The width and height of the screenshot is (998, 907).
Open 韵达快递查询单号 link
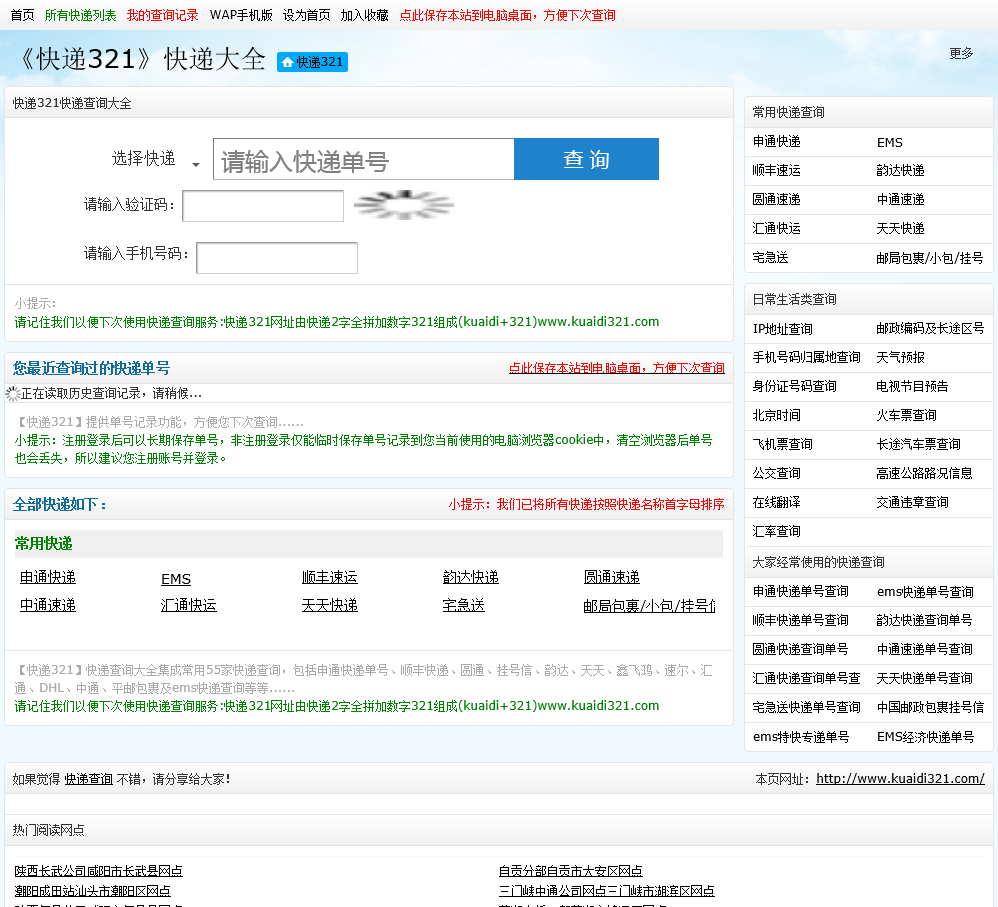click(924, 620)
